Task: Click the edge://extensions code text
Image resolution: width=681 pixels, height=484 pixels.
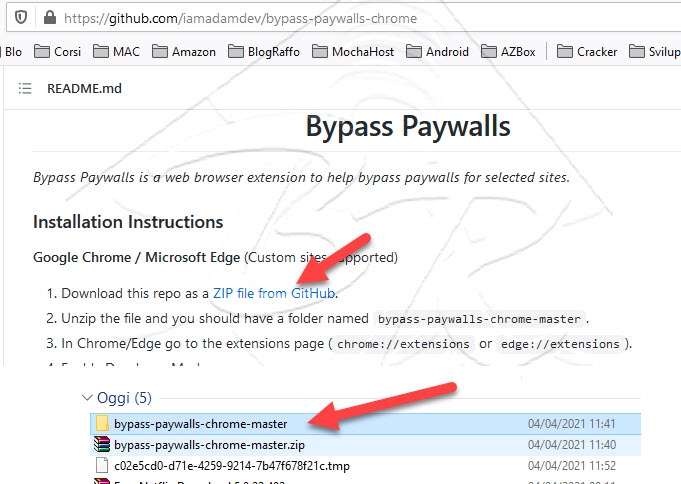Action: coord(560,344)
